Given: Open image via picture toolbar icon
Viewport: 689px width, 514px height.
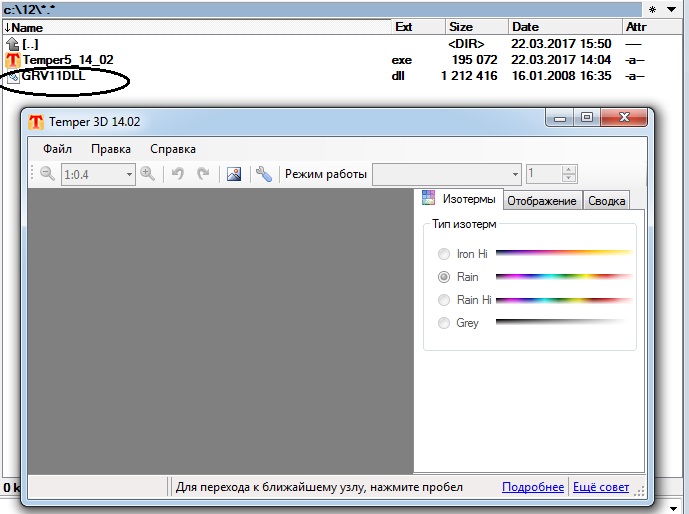Looking at the screenshot, I should tap(234, 174).
